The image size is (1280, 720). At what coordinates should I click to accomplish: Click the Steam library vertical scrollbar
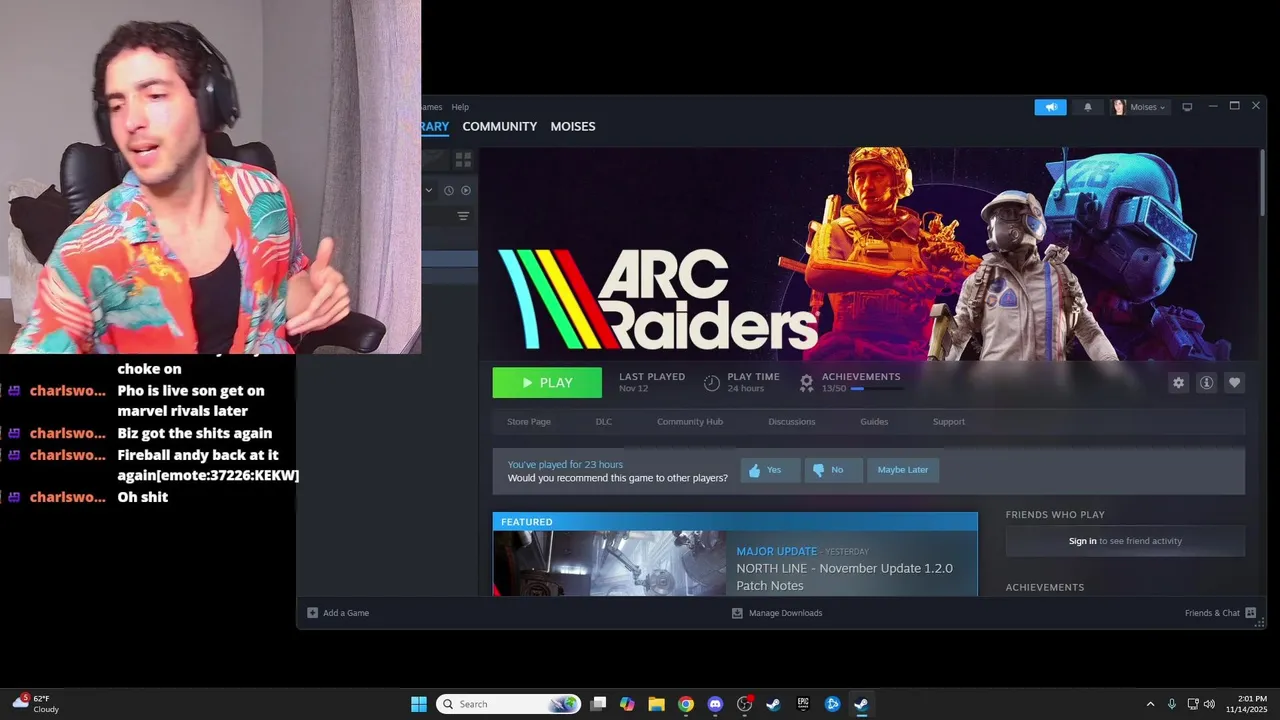[1262, 180]
